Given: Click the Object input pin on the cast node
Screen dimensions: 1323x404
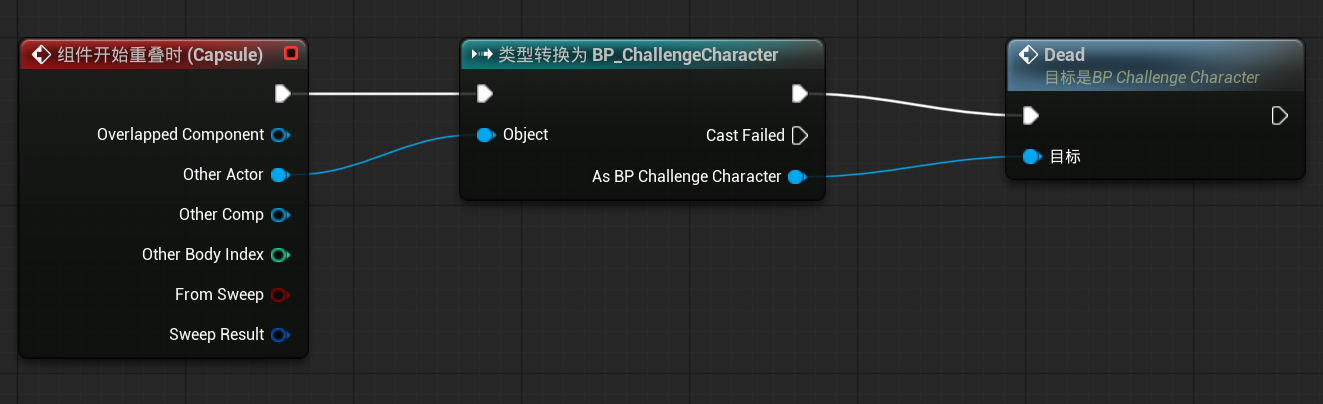Looking at the screenshot, I should tap(486, 134).
